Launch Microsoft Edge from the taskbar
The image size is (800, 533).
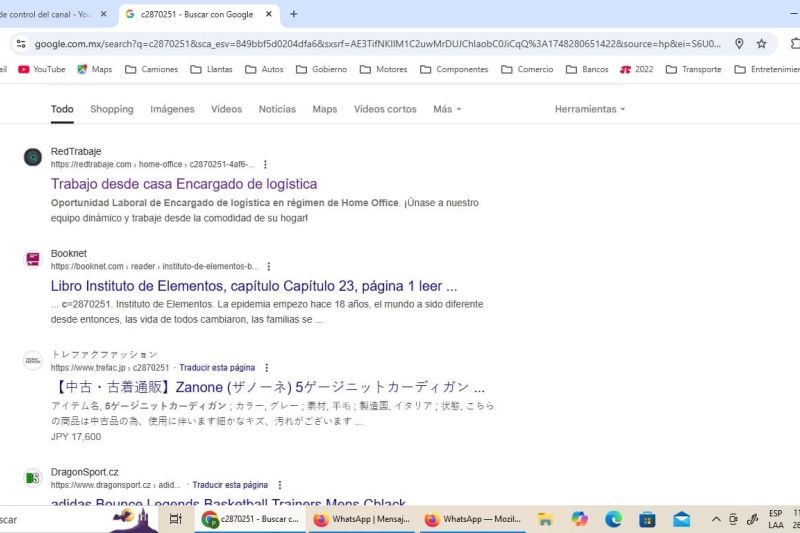coord(613,519)
